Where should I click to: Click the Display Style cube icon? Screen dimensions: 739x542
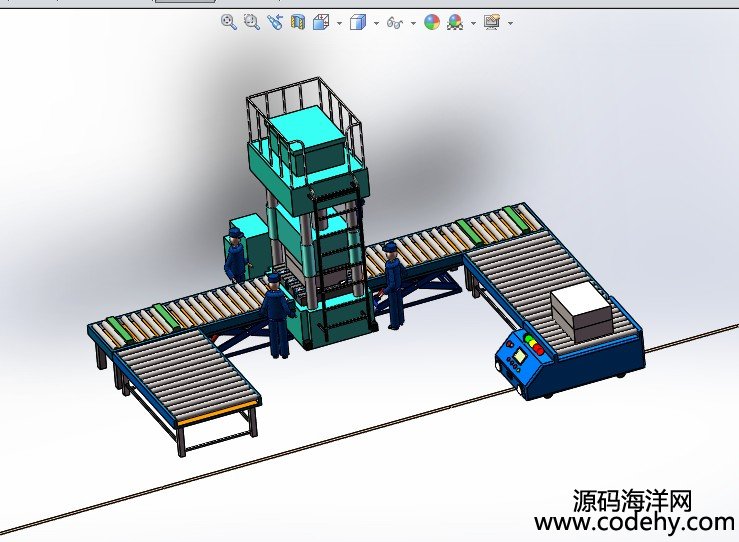(x=358, y=22)
